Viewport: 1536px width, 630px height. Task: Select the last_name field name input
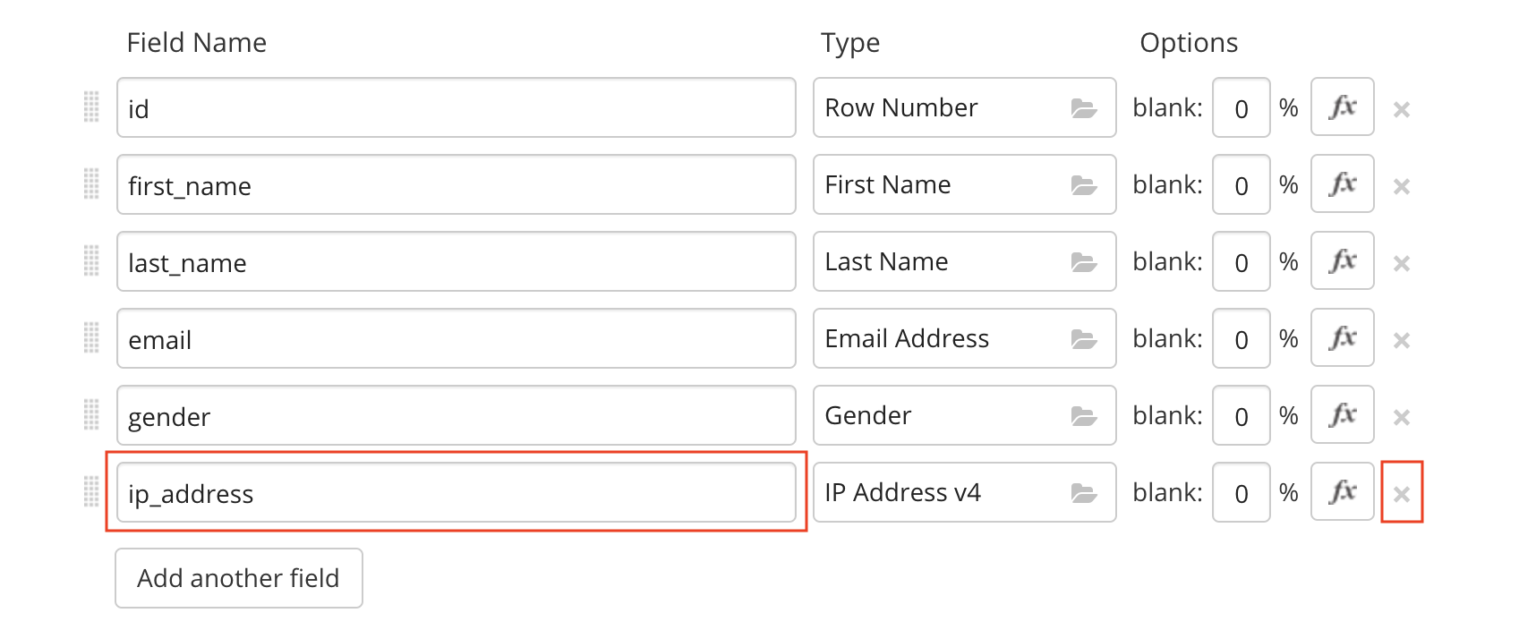pyautogui.click(x=456, y=261)
